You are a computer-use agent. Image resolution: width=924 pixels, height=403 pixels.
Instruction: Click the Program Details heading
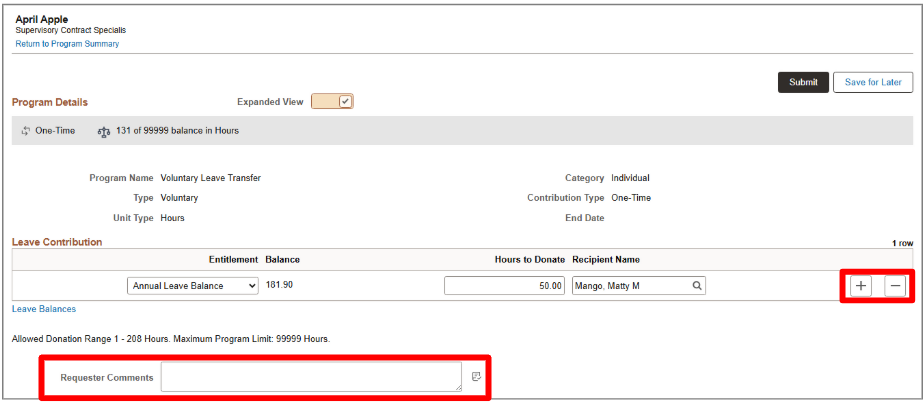[50, 103]
